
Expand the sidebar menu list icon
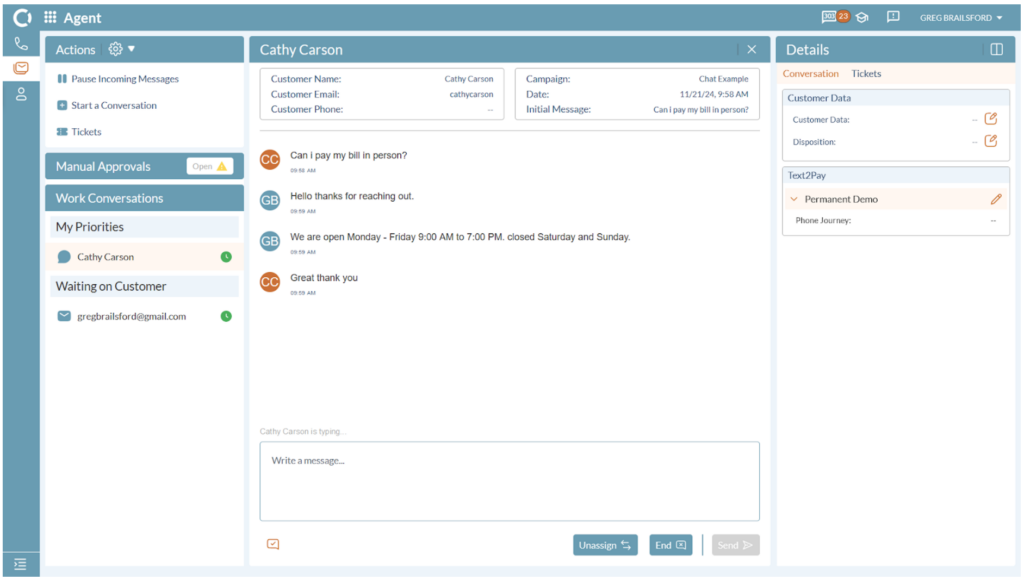pyautogui.click(x=20, y=564)
